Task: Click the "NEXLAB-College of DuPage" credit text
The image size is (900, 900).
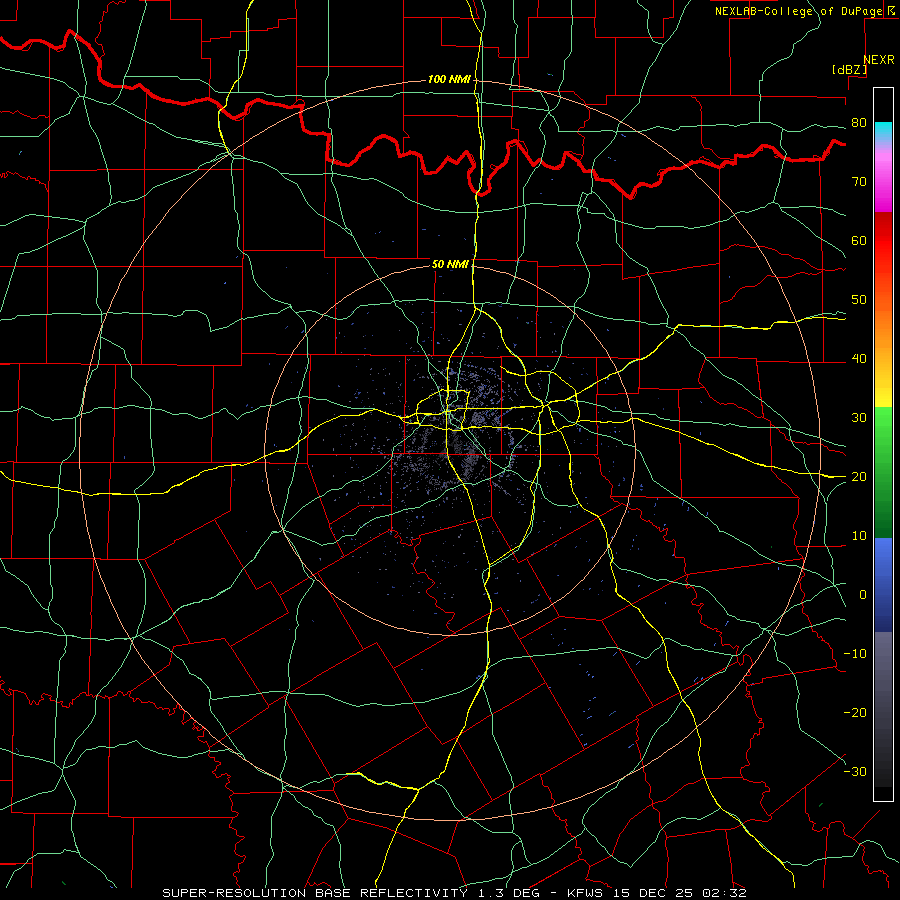Action: (798, 11)
